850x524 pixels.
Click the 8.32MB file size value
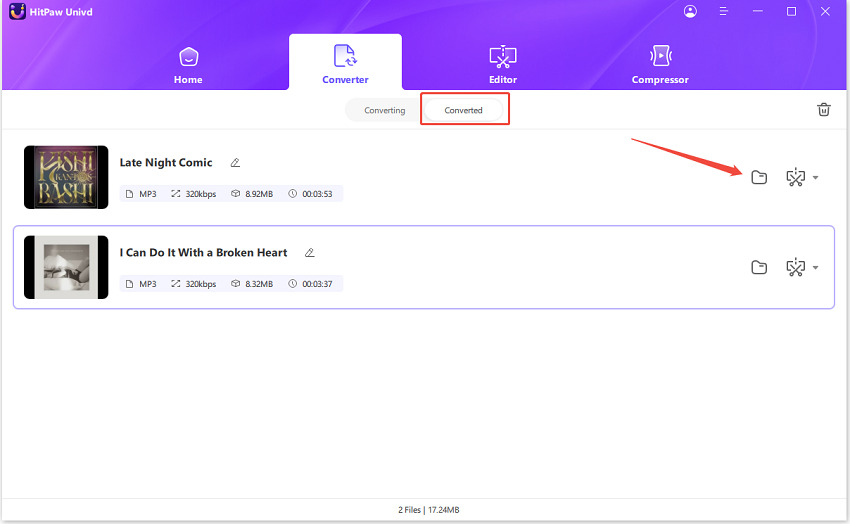point(259,284)
